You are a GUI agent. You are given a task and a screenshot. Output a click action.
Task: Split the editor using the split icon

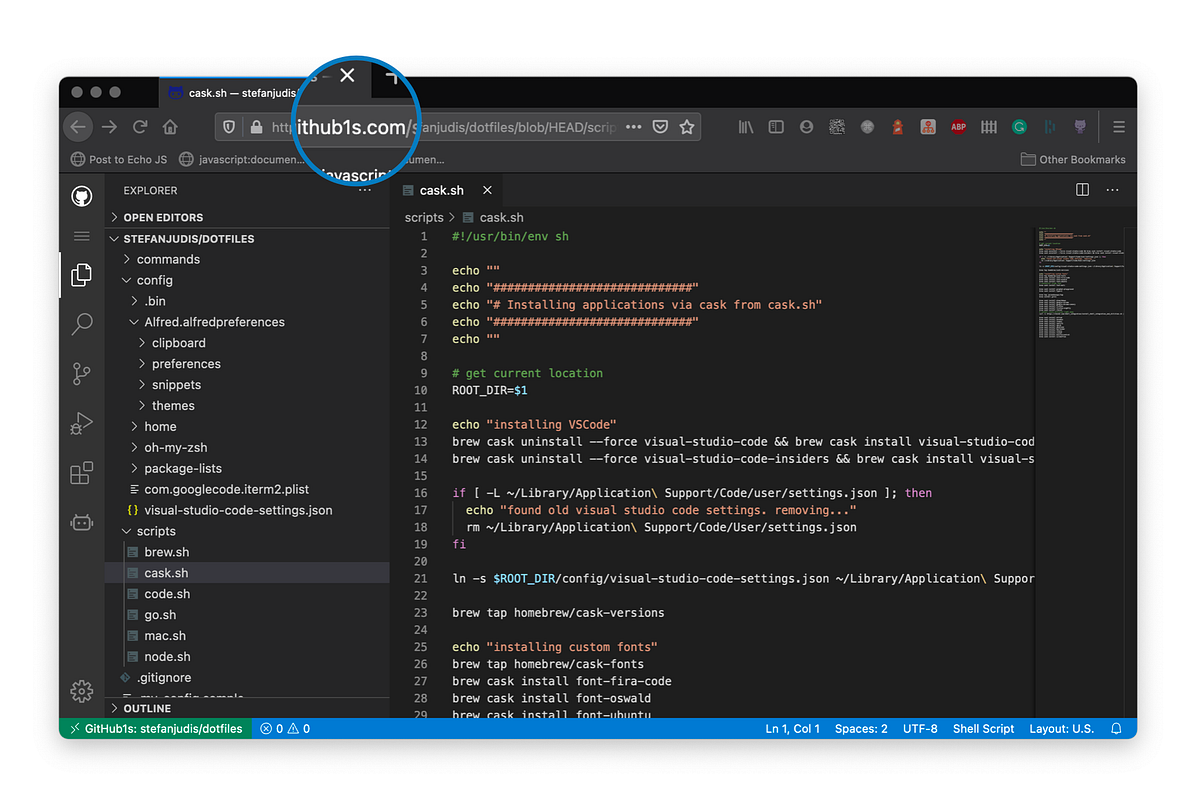[x=1082, y=189]
